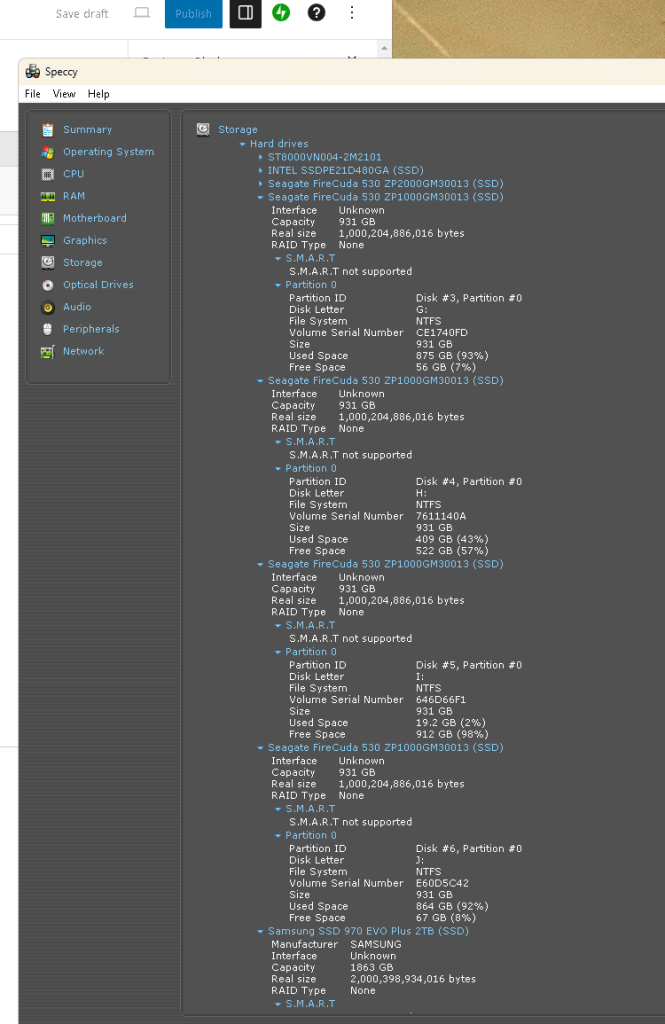Click the Publish button in editor

[193, 14]
